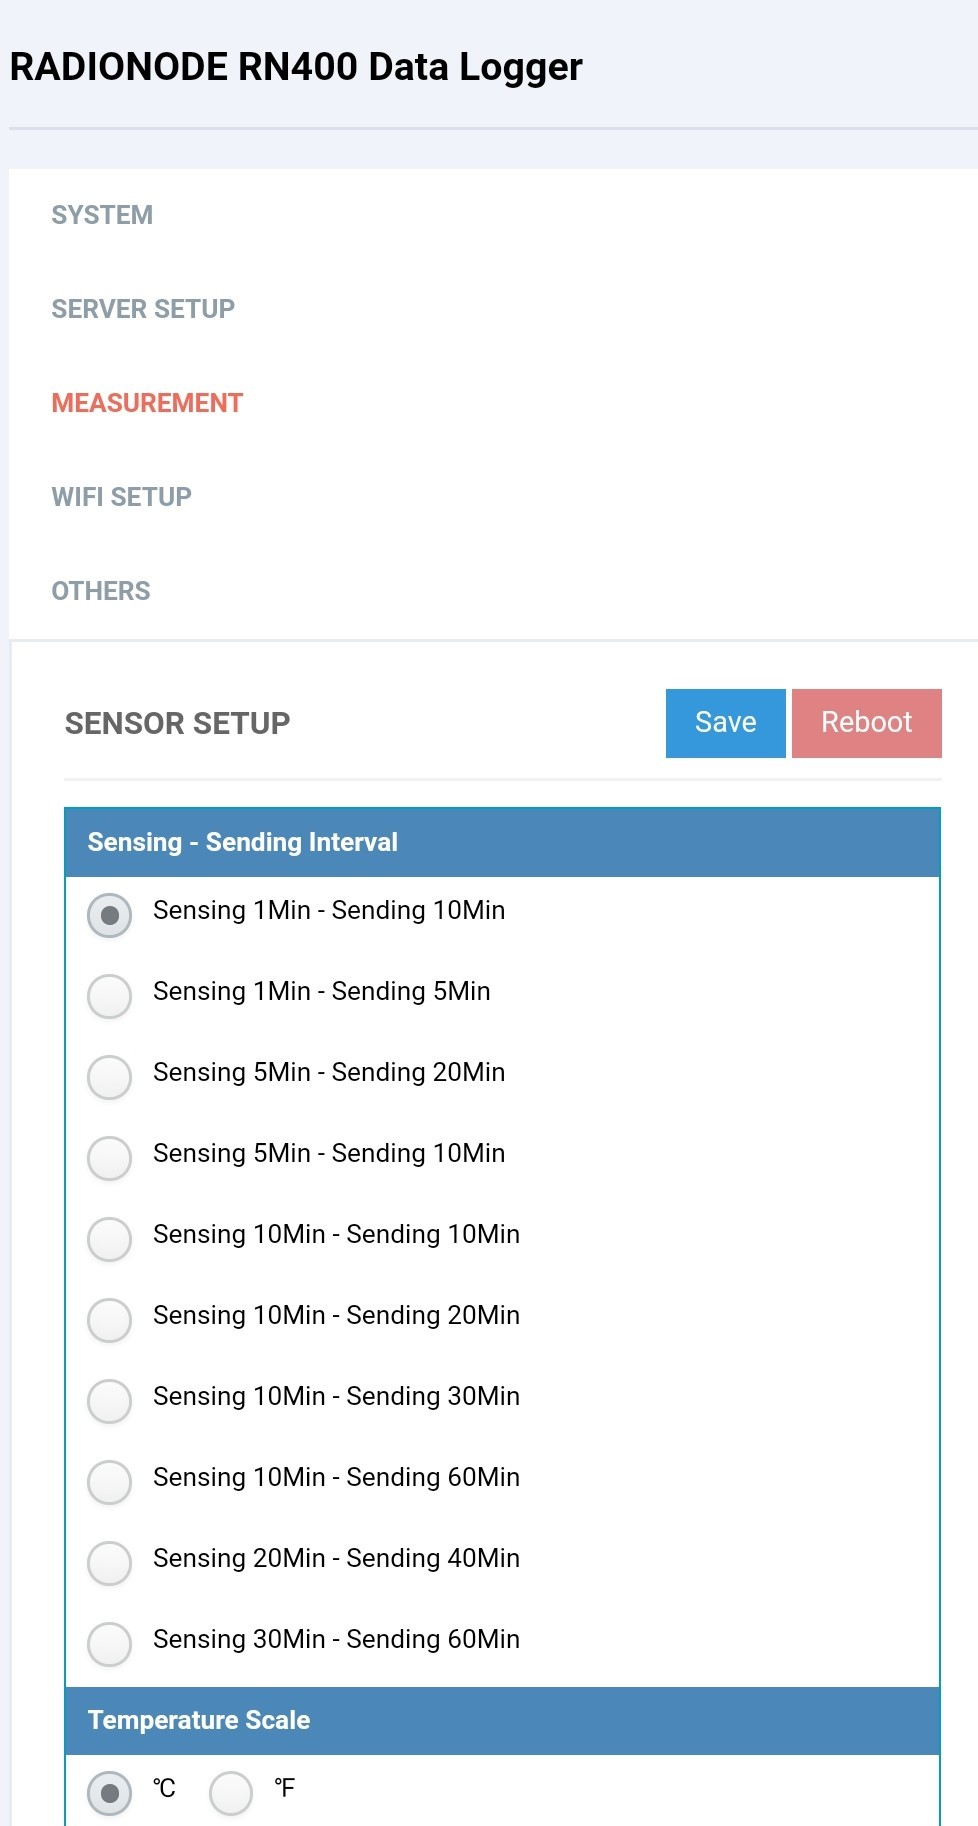
Task: Switch temperature scale to Fahrenheit
Action: [x=231, y=1793]
